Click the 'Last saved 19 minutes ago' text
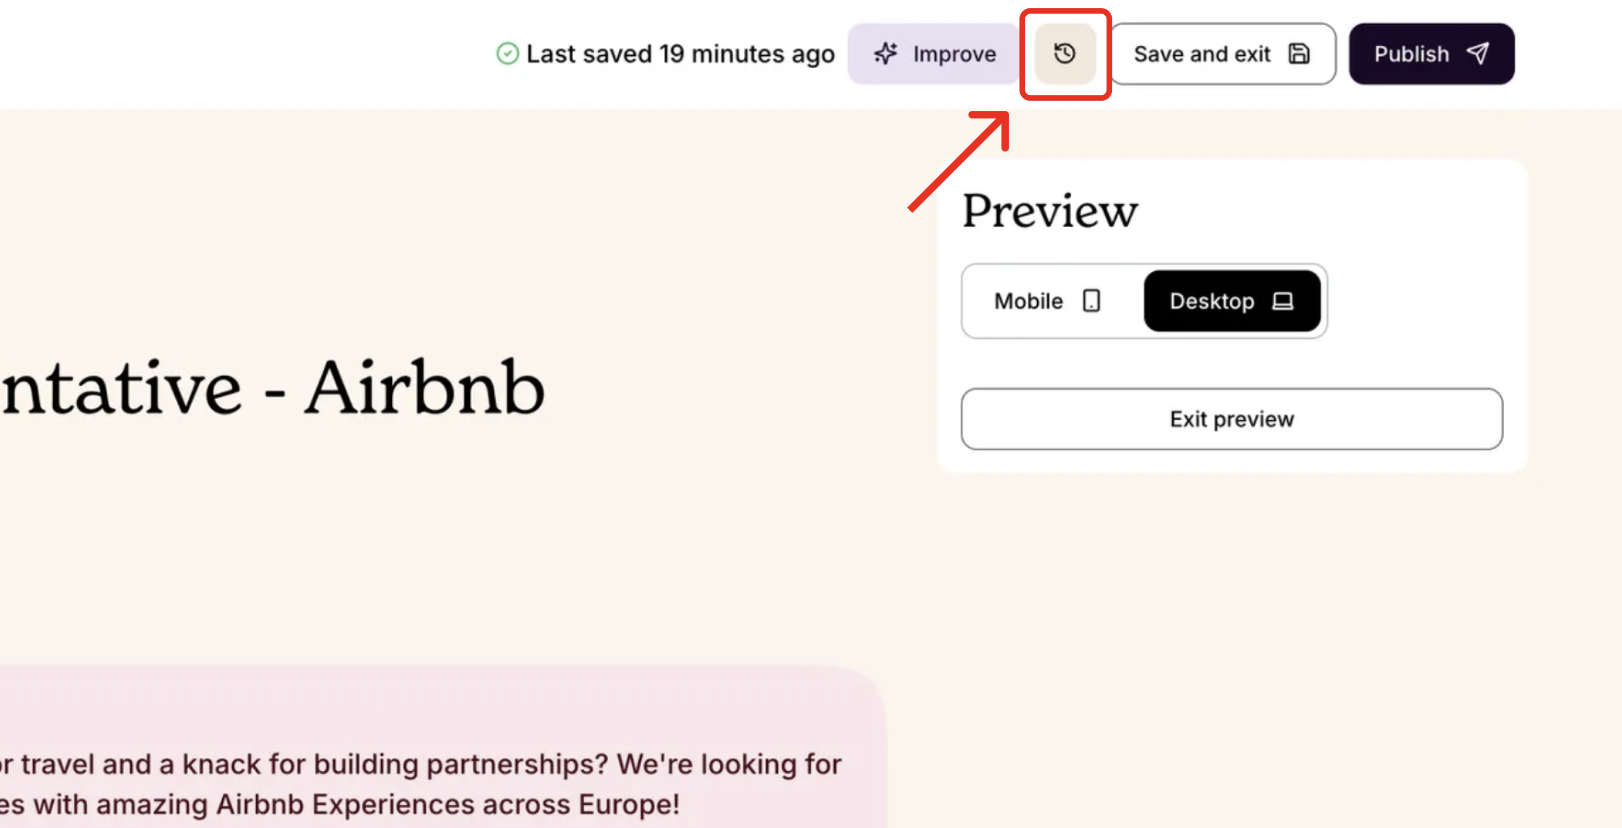The width and height of the screenshot is (1622, 828). pos(680,54)
